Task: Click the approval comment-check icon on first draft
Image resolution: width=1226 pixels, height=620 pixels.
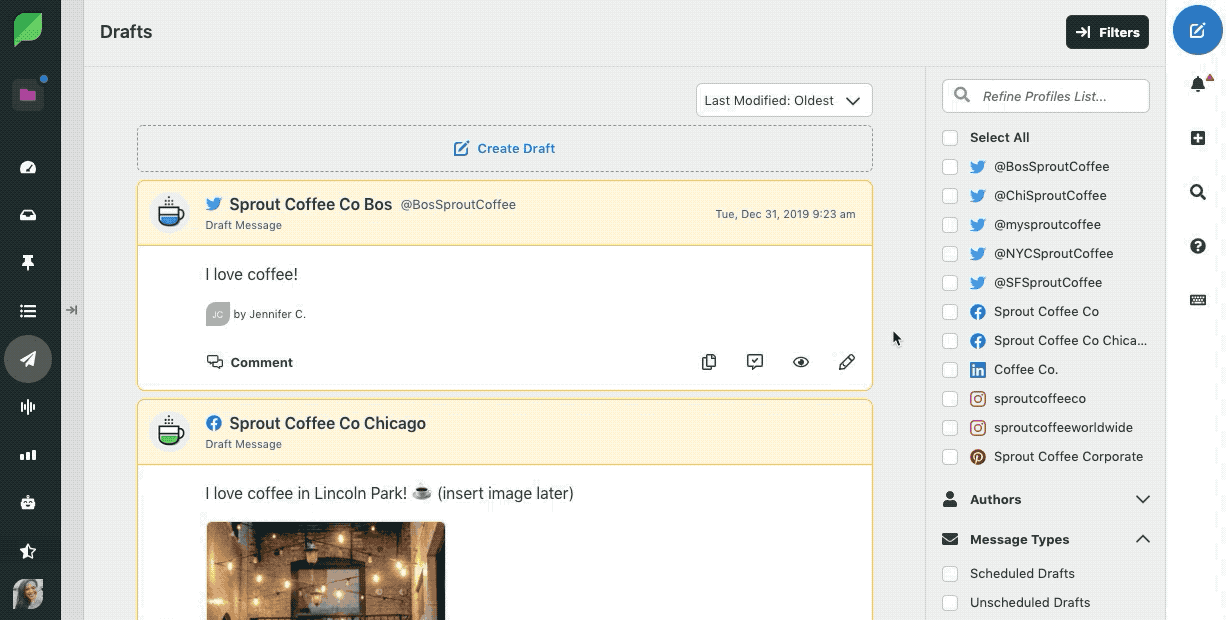Action: click(755, 362)
